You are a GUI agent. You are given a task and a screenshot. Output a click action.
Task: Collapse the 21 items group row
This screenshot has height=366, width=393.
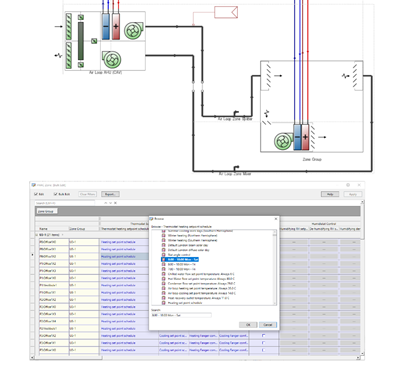[x=37, y=235]
